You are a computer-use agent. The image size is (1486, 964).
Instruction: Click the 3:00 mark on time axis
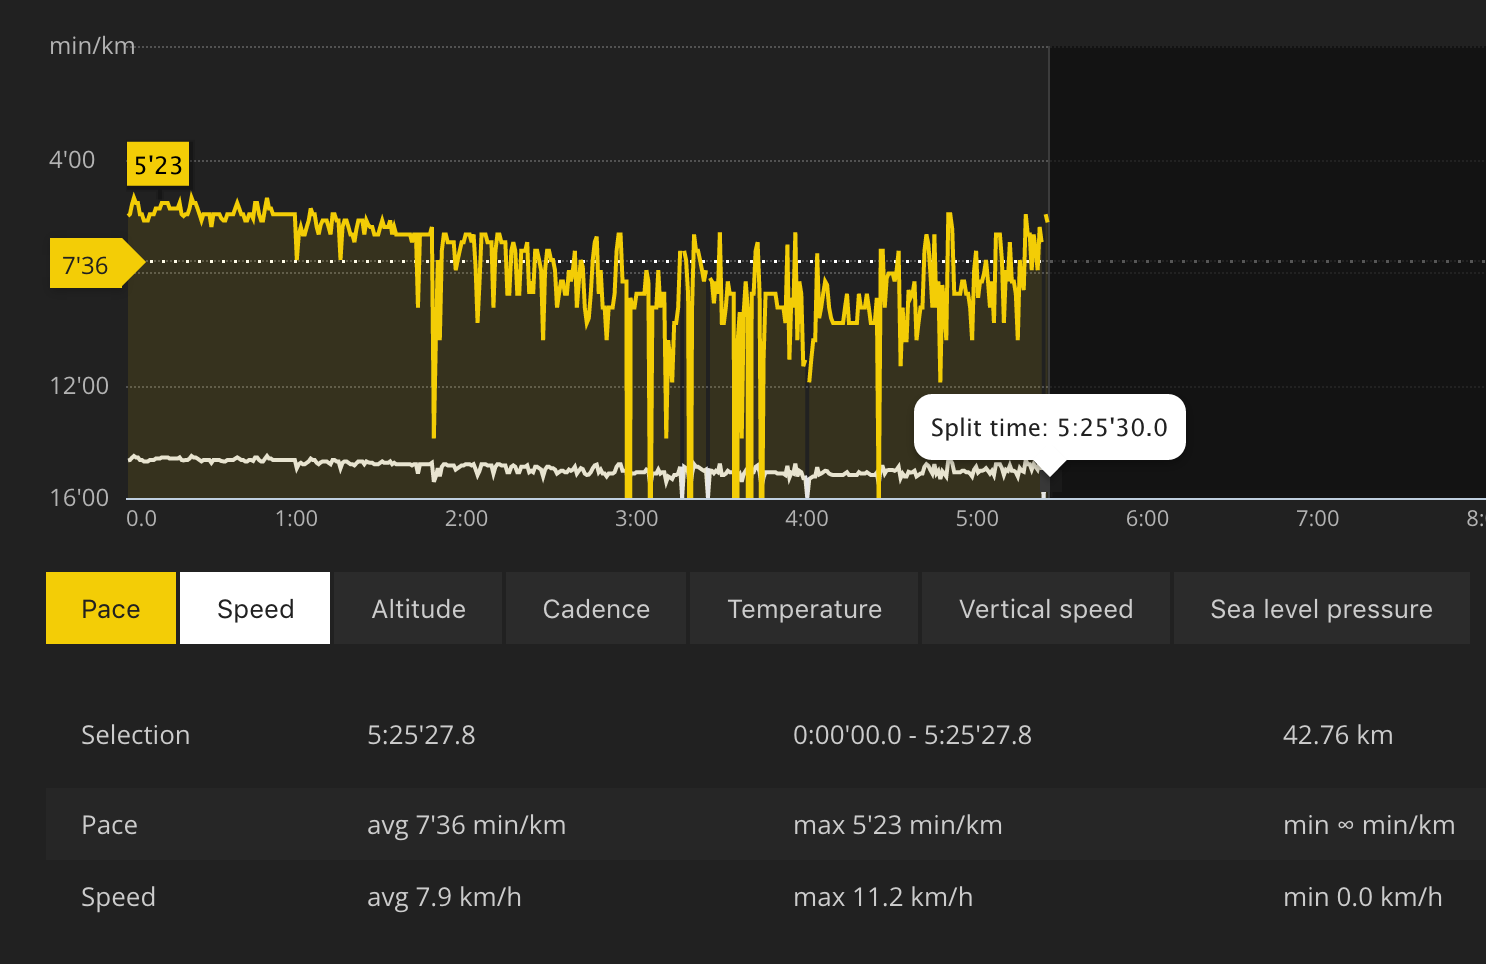pos(636,519)
